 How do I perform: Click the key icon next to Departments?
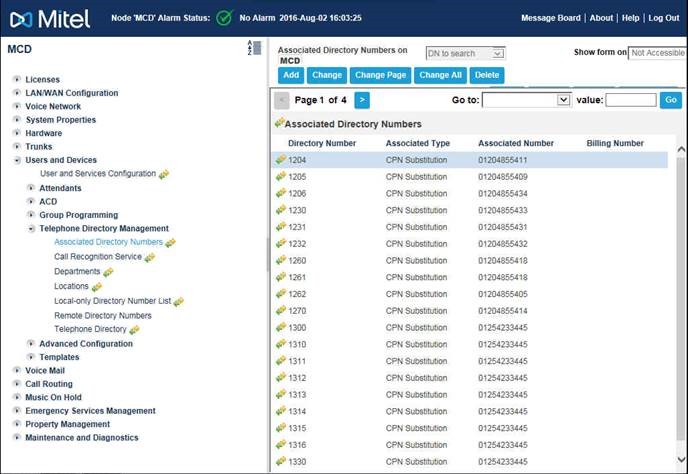click(x=108, y=272)
